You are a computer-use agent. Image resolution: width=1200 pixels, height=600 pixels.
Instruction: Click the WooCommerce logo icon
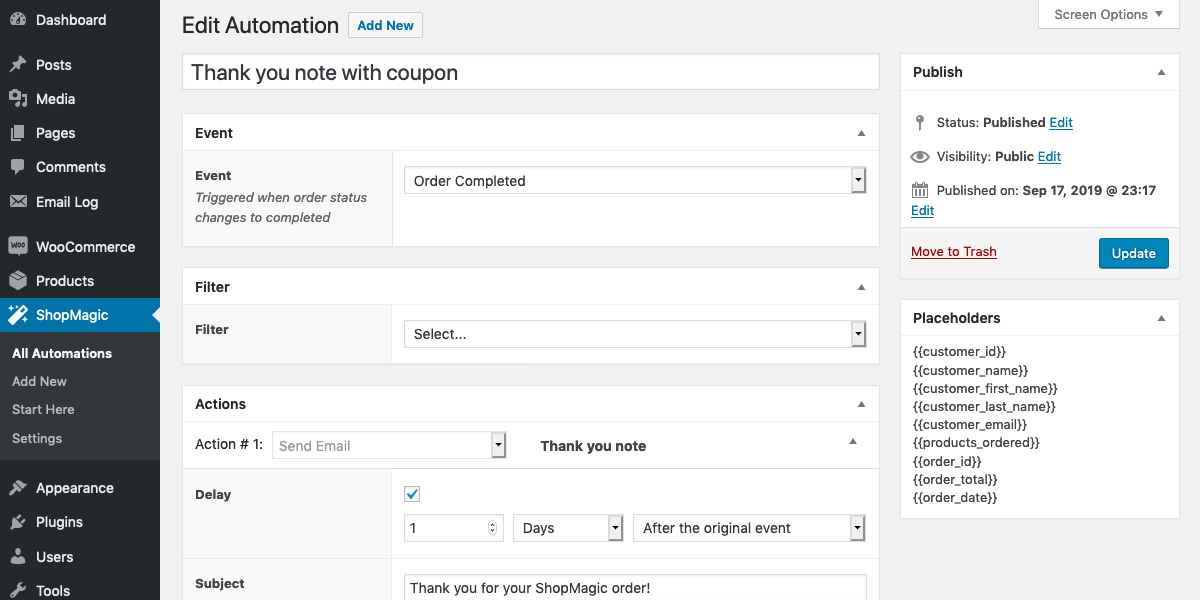coord(18,247)
